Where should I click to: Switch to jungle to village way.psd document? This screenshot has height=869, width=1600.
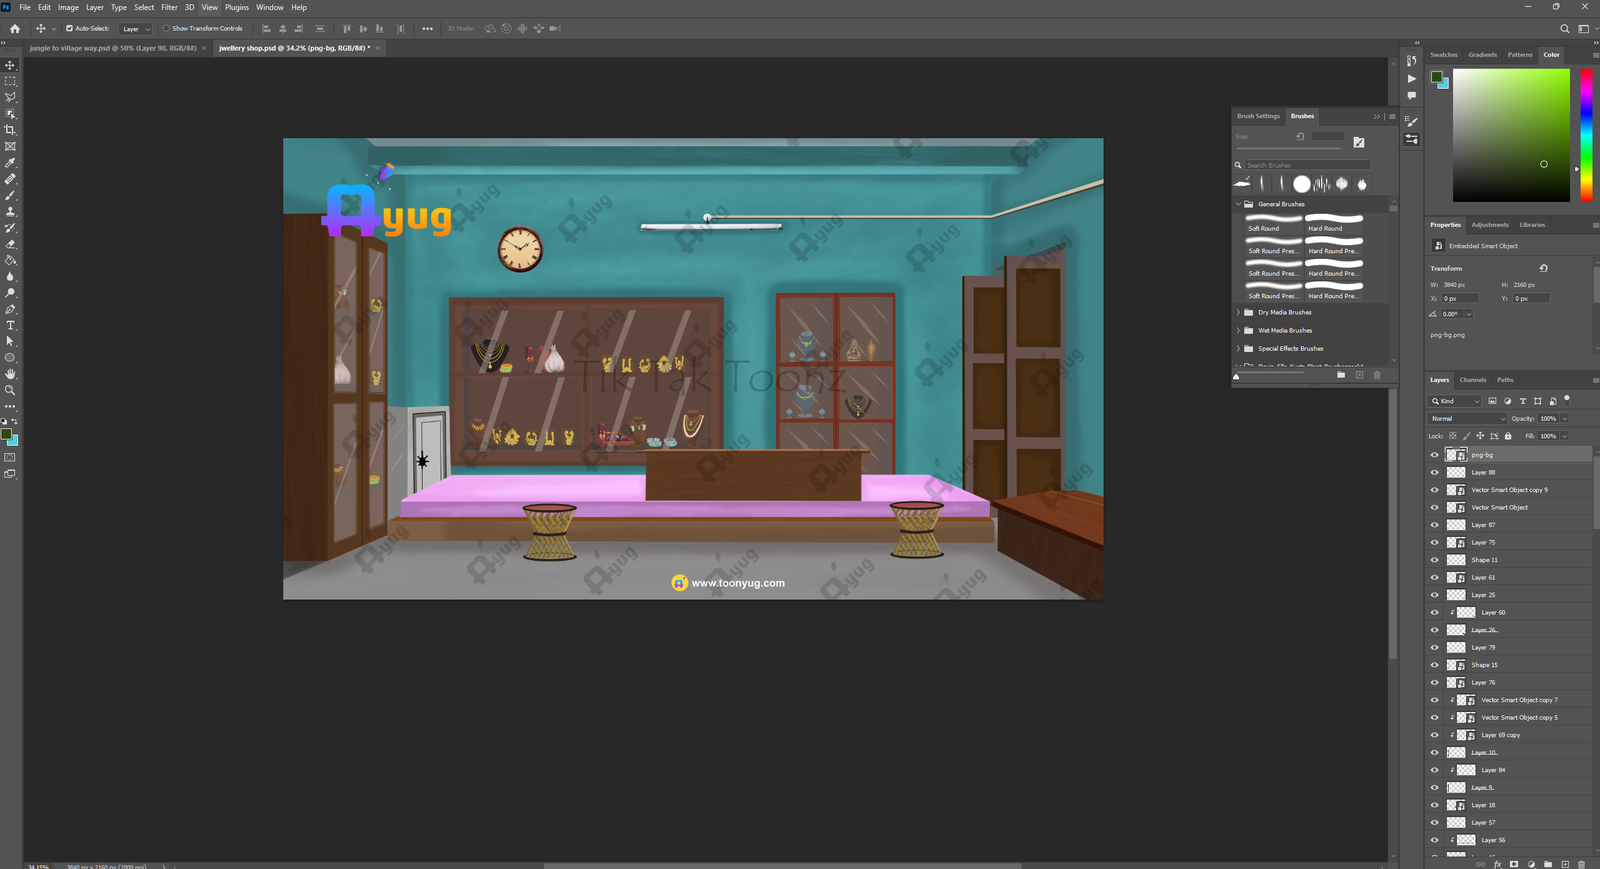[x=113, y=48]
